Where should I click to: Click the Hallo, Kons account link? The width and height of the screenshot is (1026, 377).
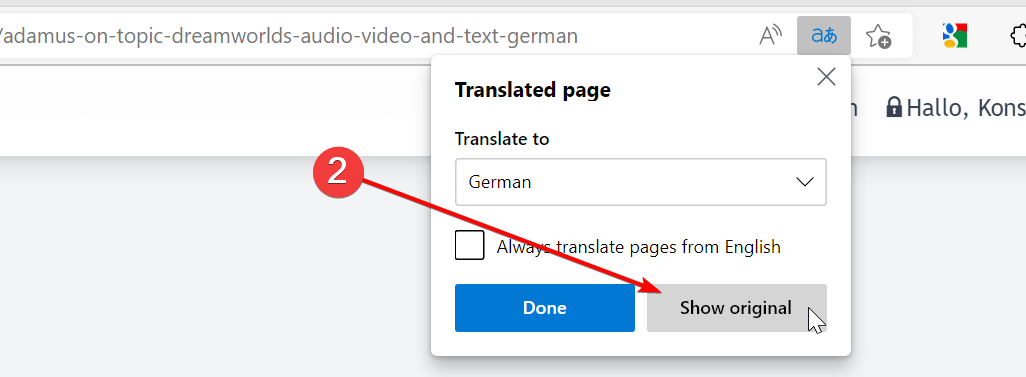(955, 107)
